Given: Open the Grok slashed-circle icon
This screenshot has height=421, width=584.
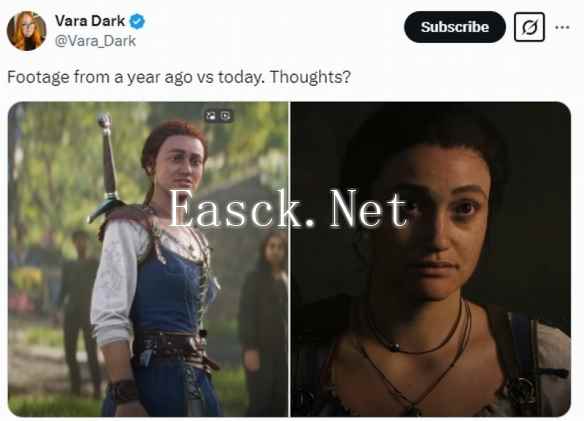Looking at the screenshot, I should tap(529, 27).
